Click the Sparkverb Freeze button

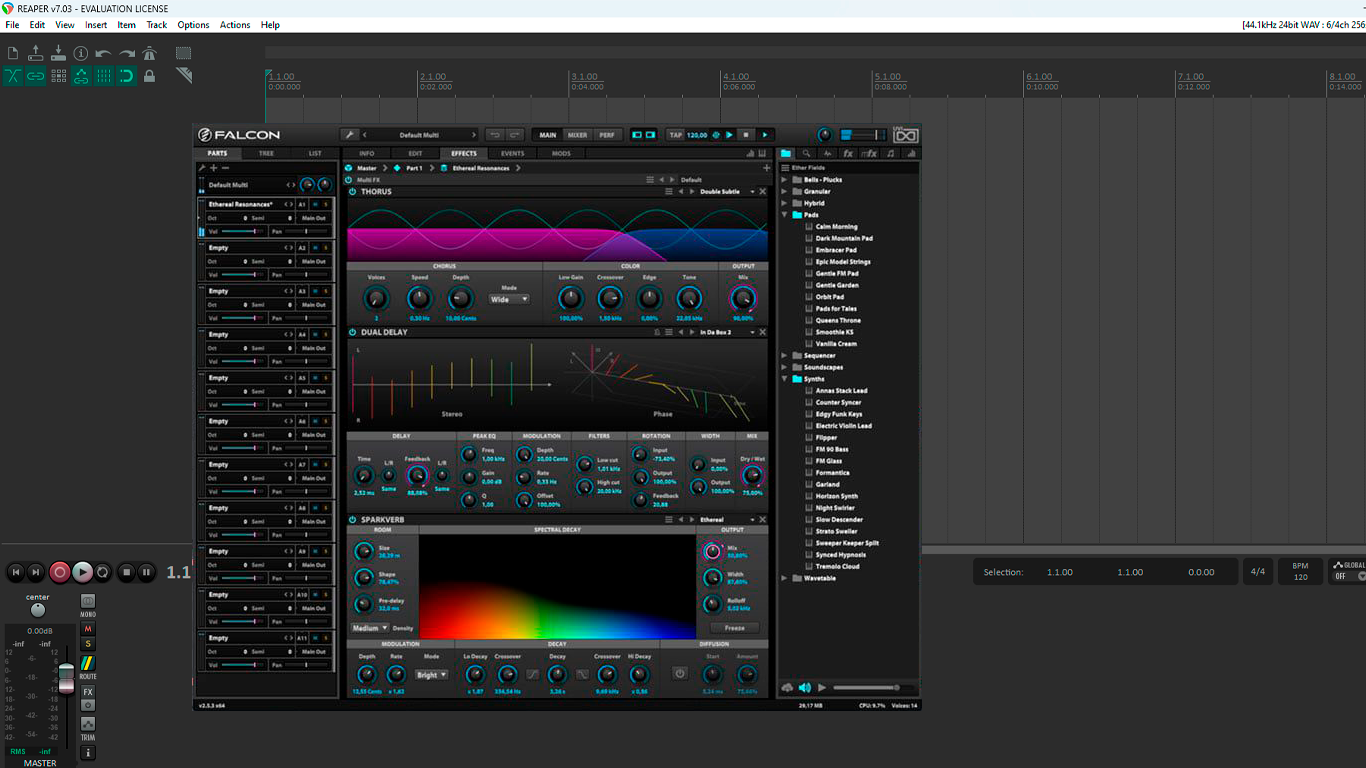pos(734,628)
